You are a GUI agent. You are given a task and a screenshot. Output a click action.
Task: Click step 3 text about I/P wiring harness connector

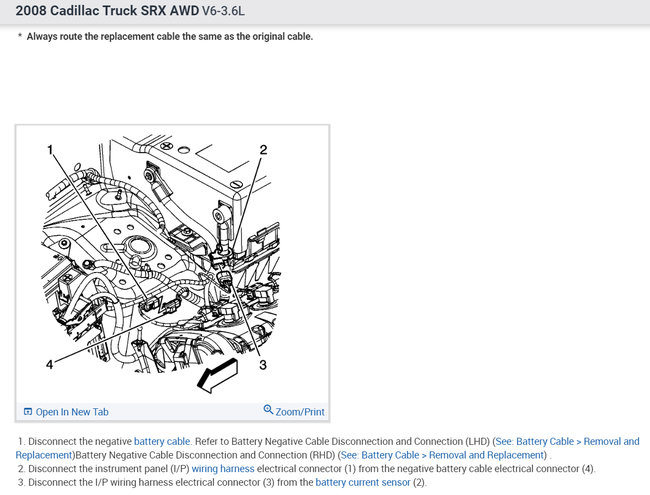pyautogui.click(x=222, y=482)
